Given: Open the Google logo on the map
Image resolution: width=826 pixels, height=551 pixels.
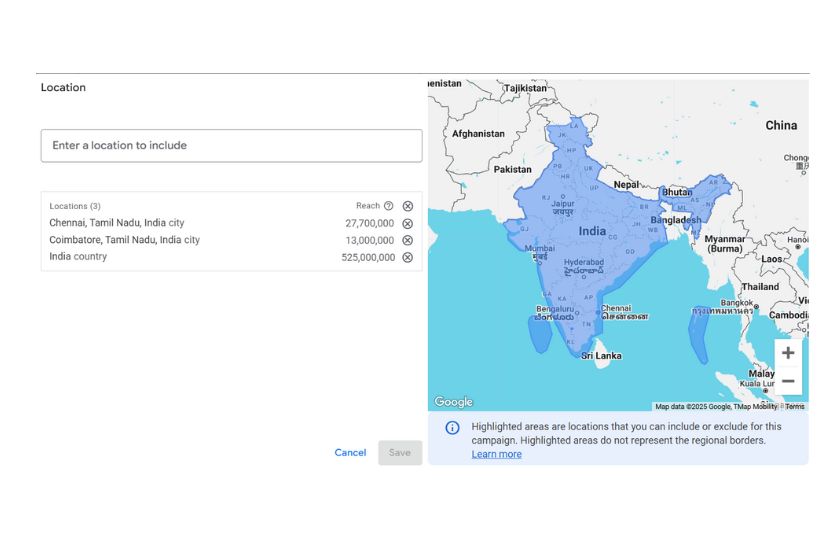Looking at the screenshot, I should pos(453,402).
